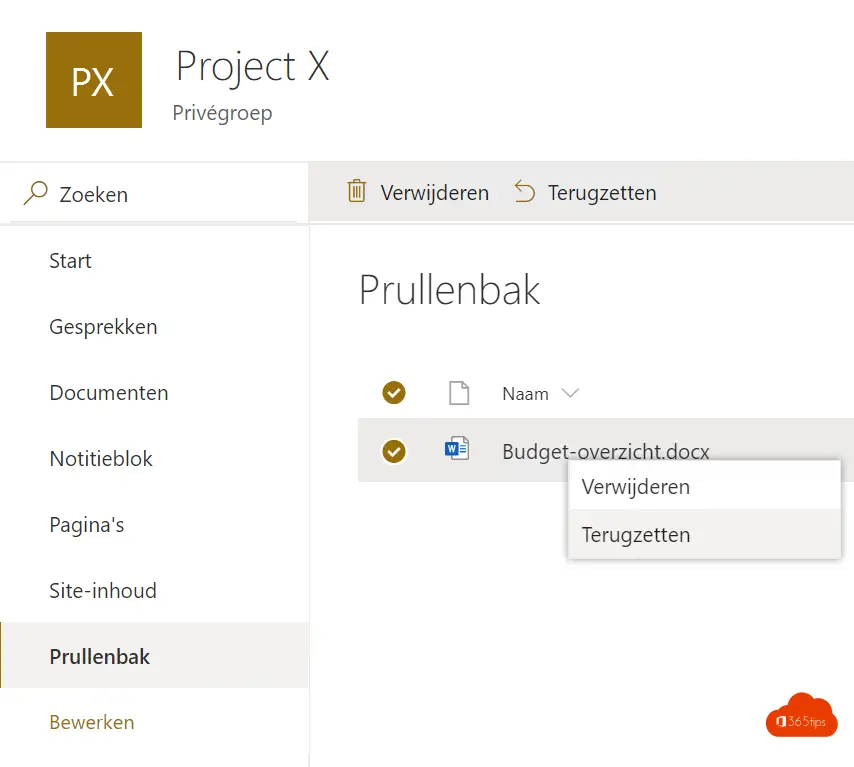Click the 365tips cloud logo
Image resolution: width=854 pixels, height=767 pixels.
point(801,716)
